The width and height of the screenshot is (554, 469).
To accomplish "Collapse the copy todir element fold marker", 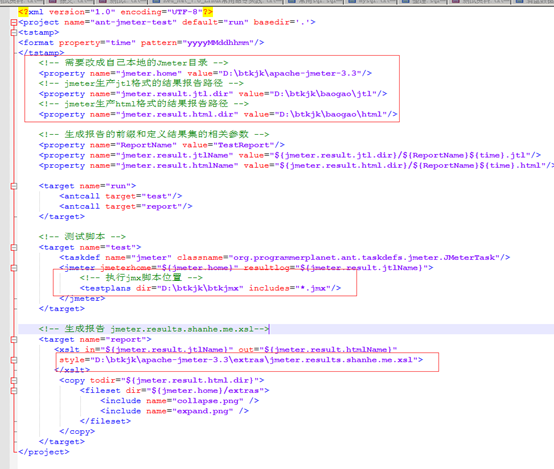I will (14, 381).
